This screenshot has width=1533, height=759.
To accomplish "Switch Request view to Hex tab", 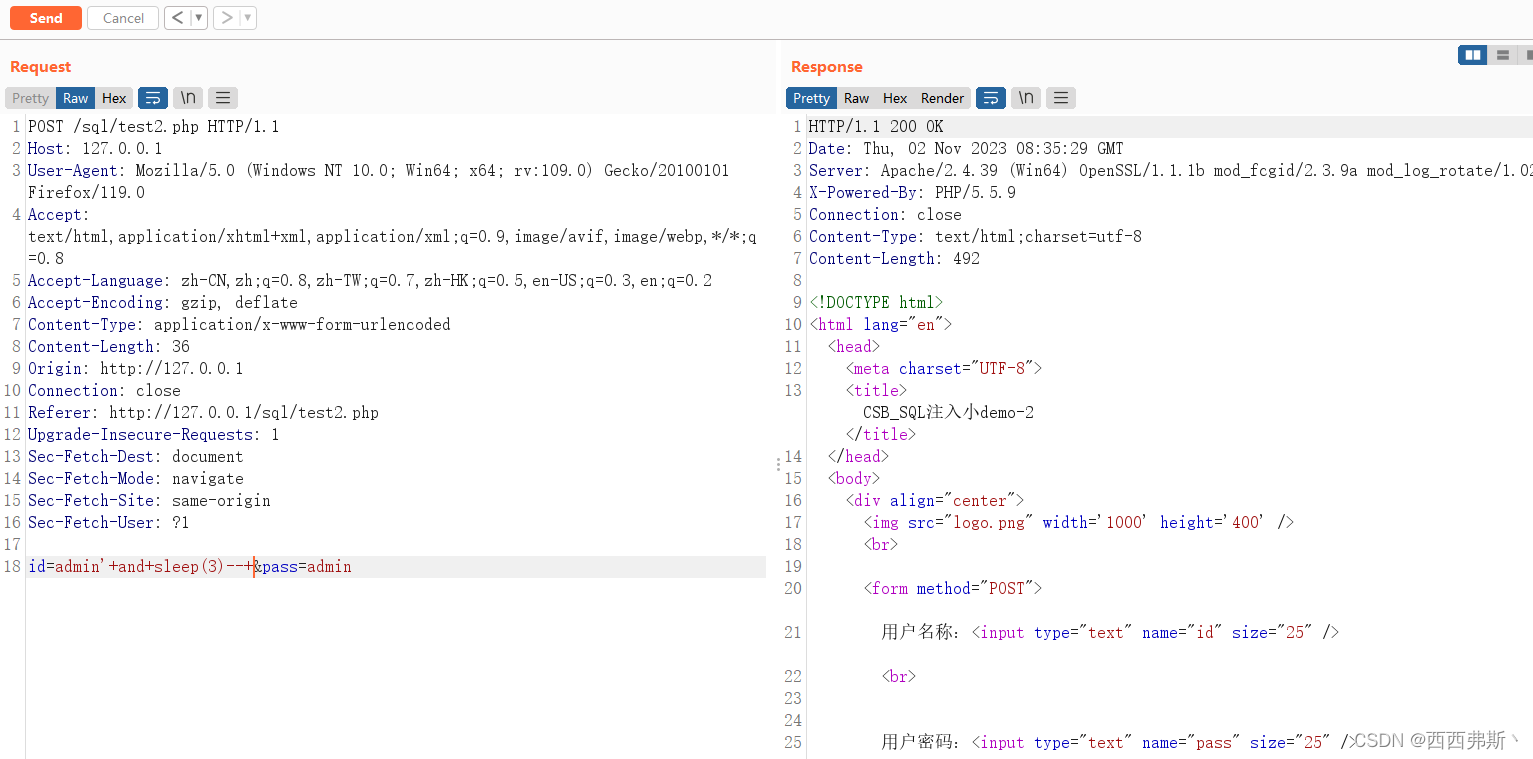I will [x=114, y=98].
